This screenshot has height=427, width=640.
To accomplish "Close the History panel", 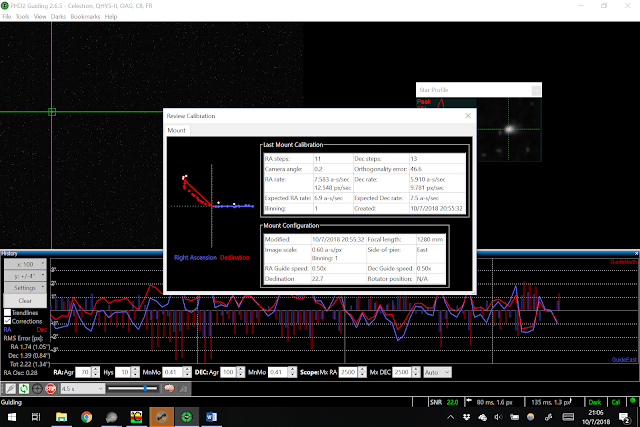I will click(x=636, y=254).
